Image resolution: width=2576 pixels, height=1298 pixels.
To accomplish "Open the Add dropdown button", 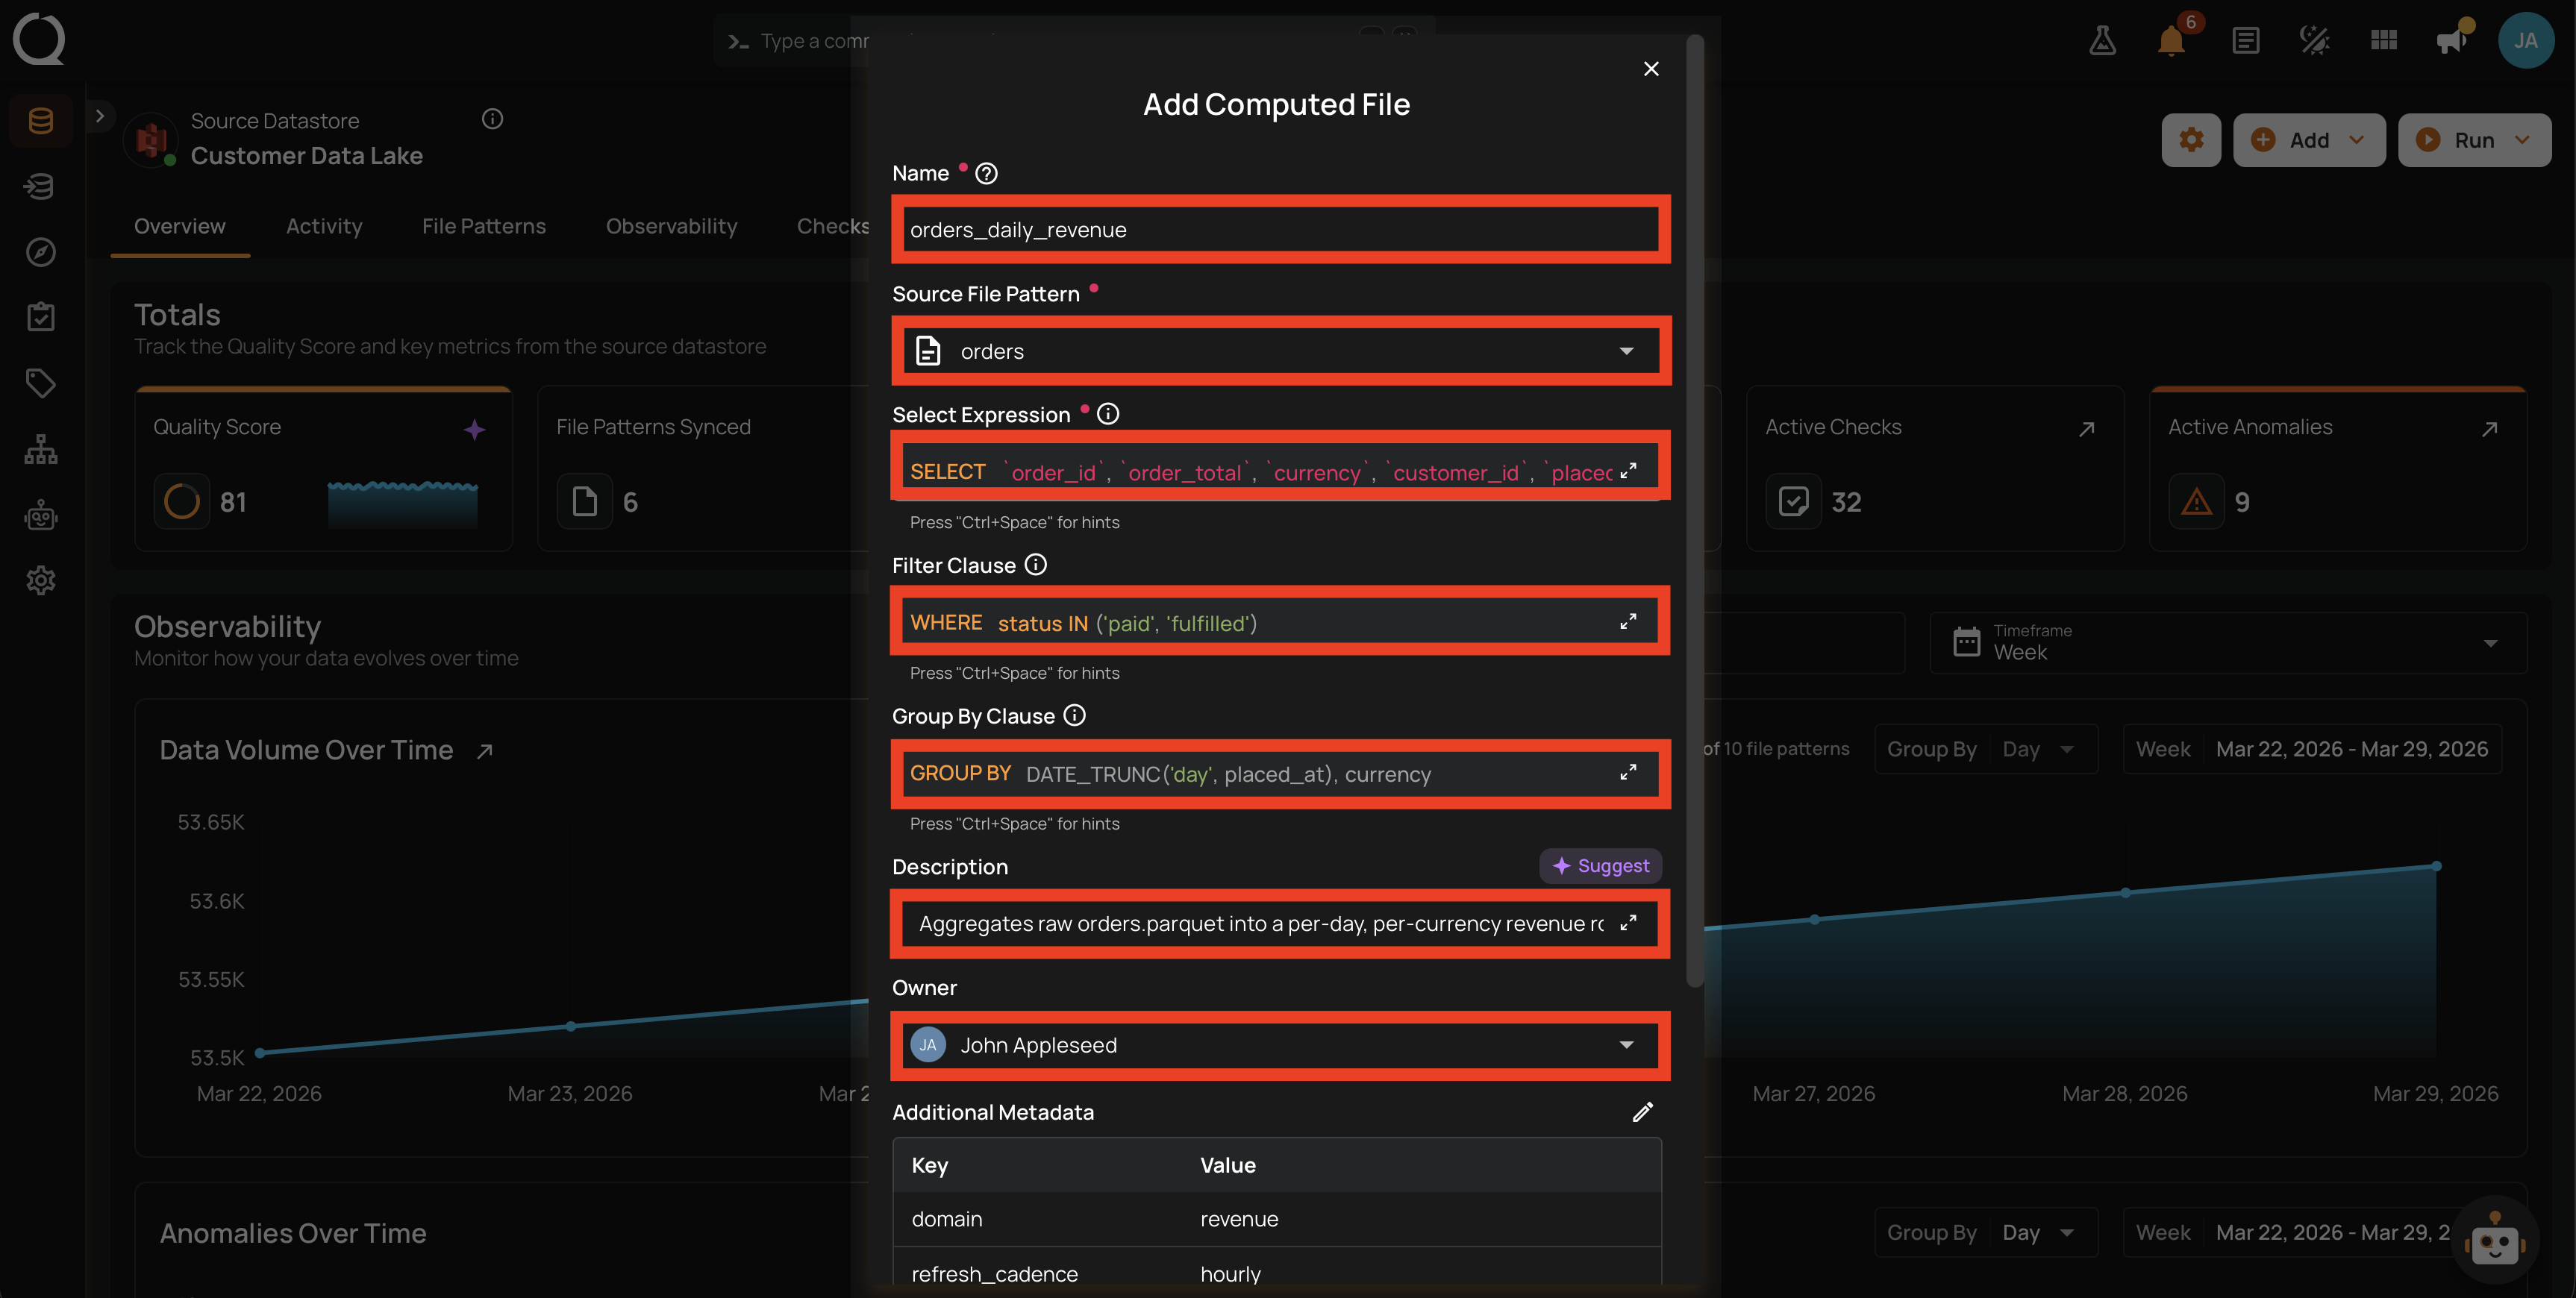I will point(2308,140).
